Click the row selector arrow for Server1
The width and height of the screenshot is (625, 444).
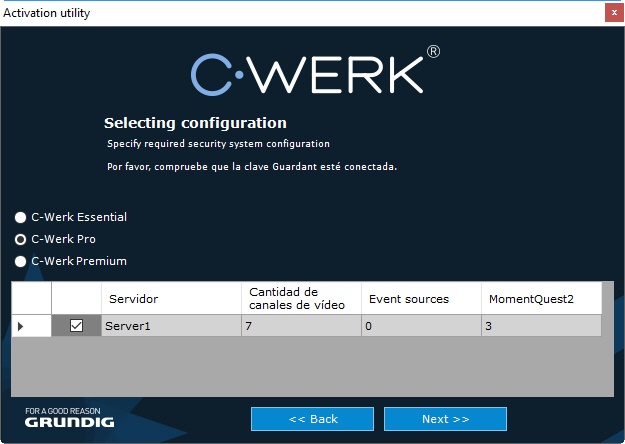[x=22, y=326]
